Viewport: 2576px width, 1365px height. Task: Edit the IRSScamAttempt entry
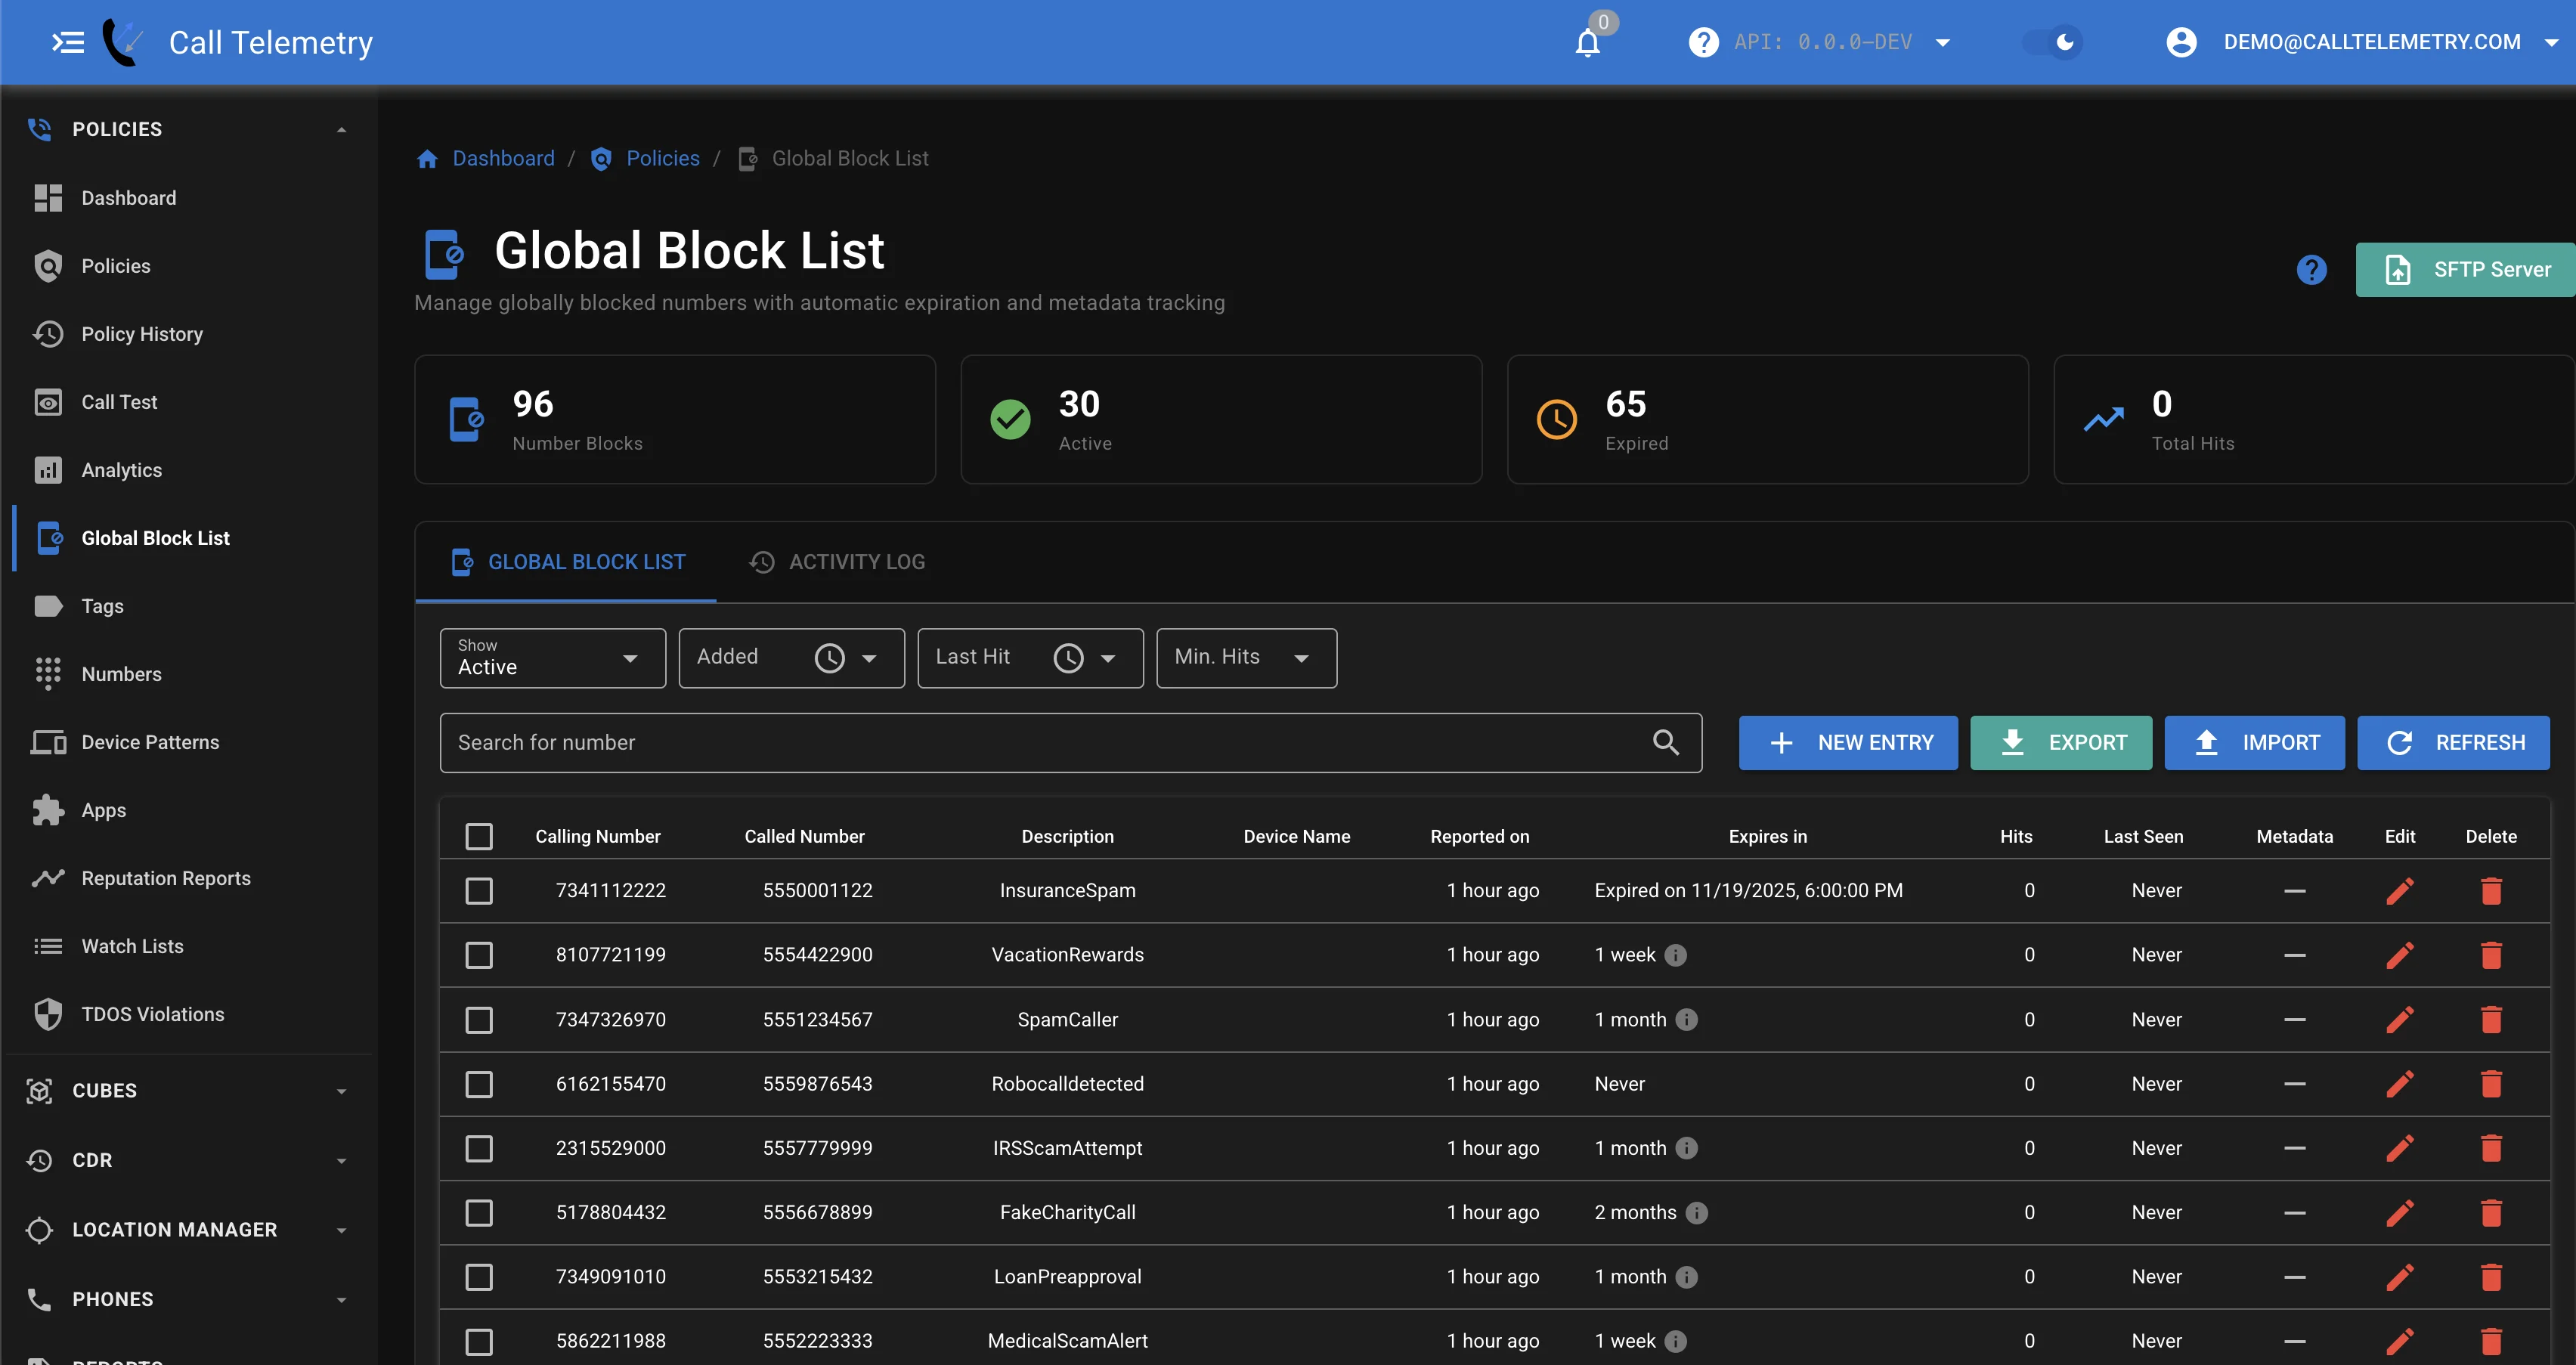(2399, 1148)
